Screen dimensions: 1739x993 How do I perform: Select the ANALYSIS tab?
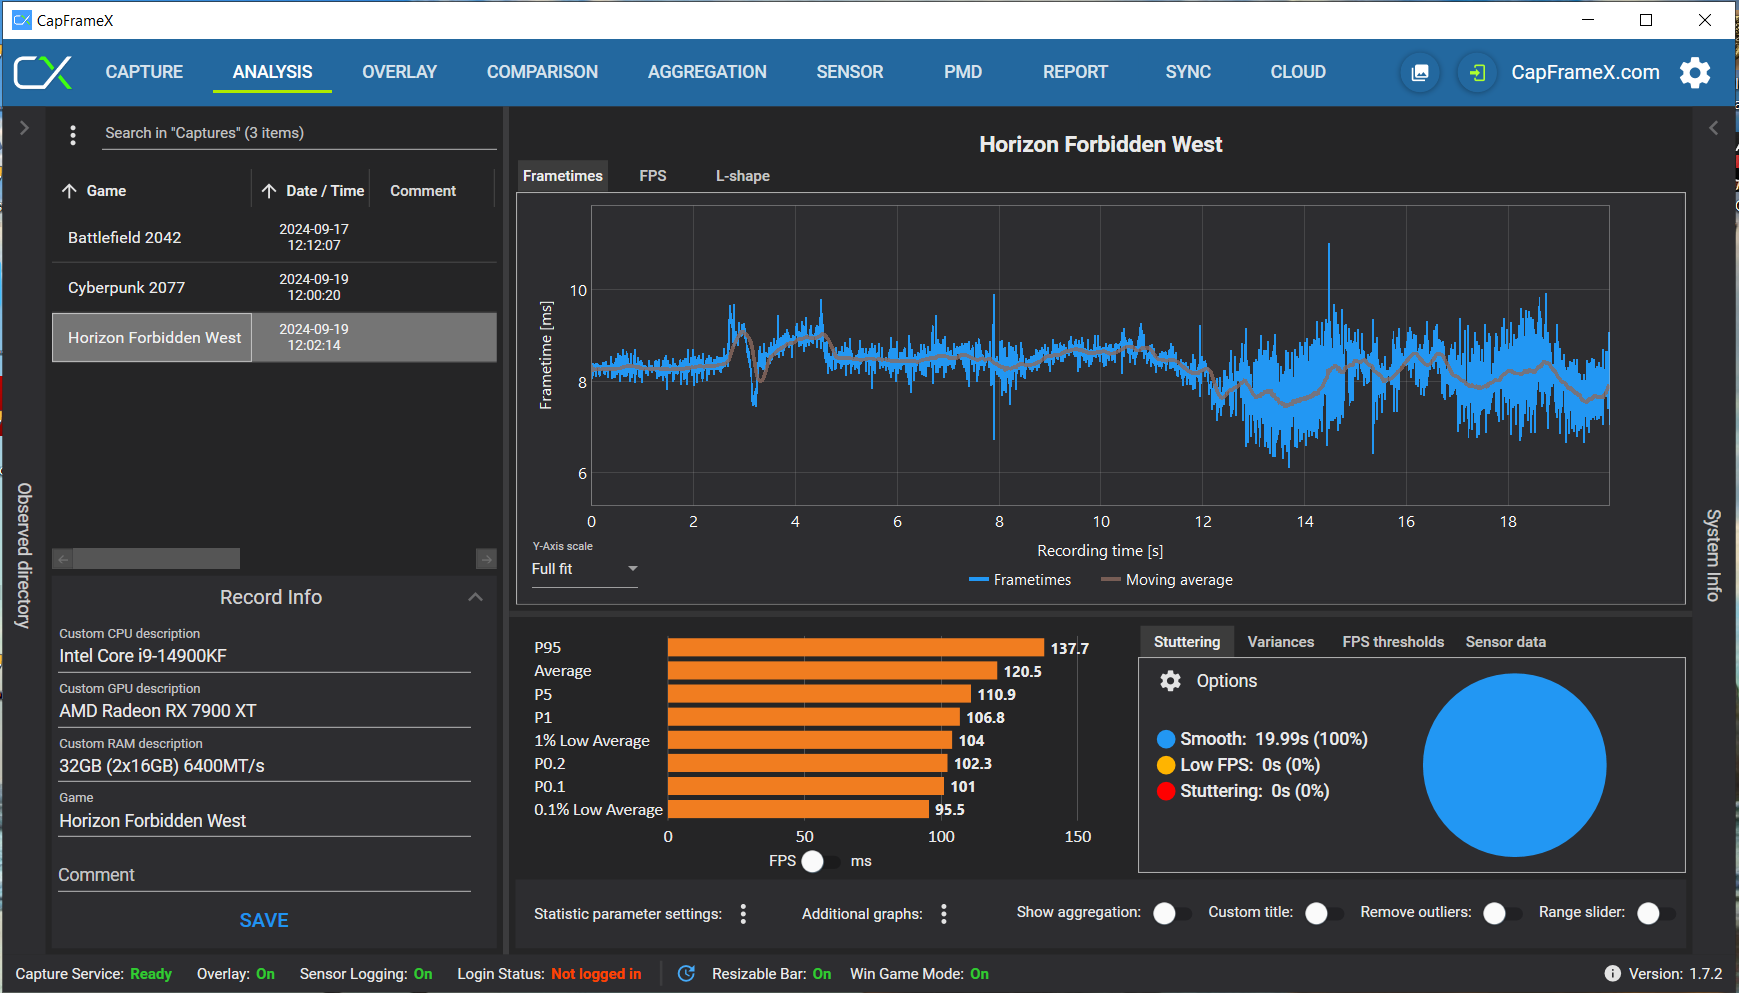pos(272,72)
